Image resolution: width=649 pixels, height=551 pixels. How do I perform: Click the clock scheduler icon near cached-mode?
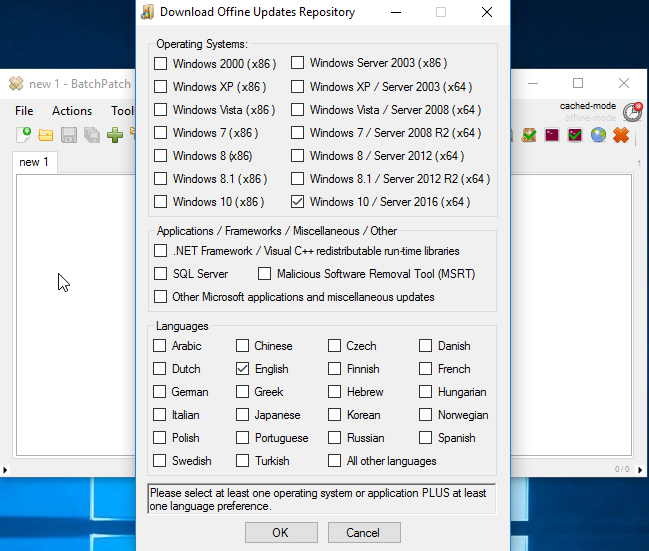[x=633, y=111]
